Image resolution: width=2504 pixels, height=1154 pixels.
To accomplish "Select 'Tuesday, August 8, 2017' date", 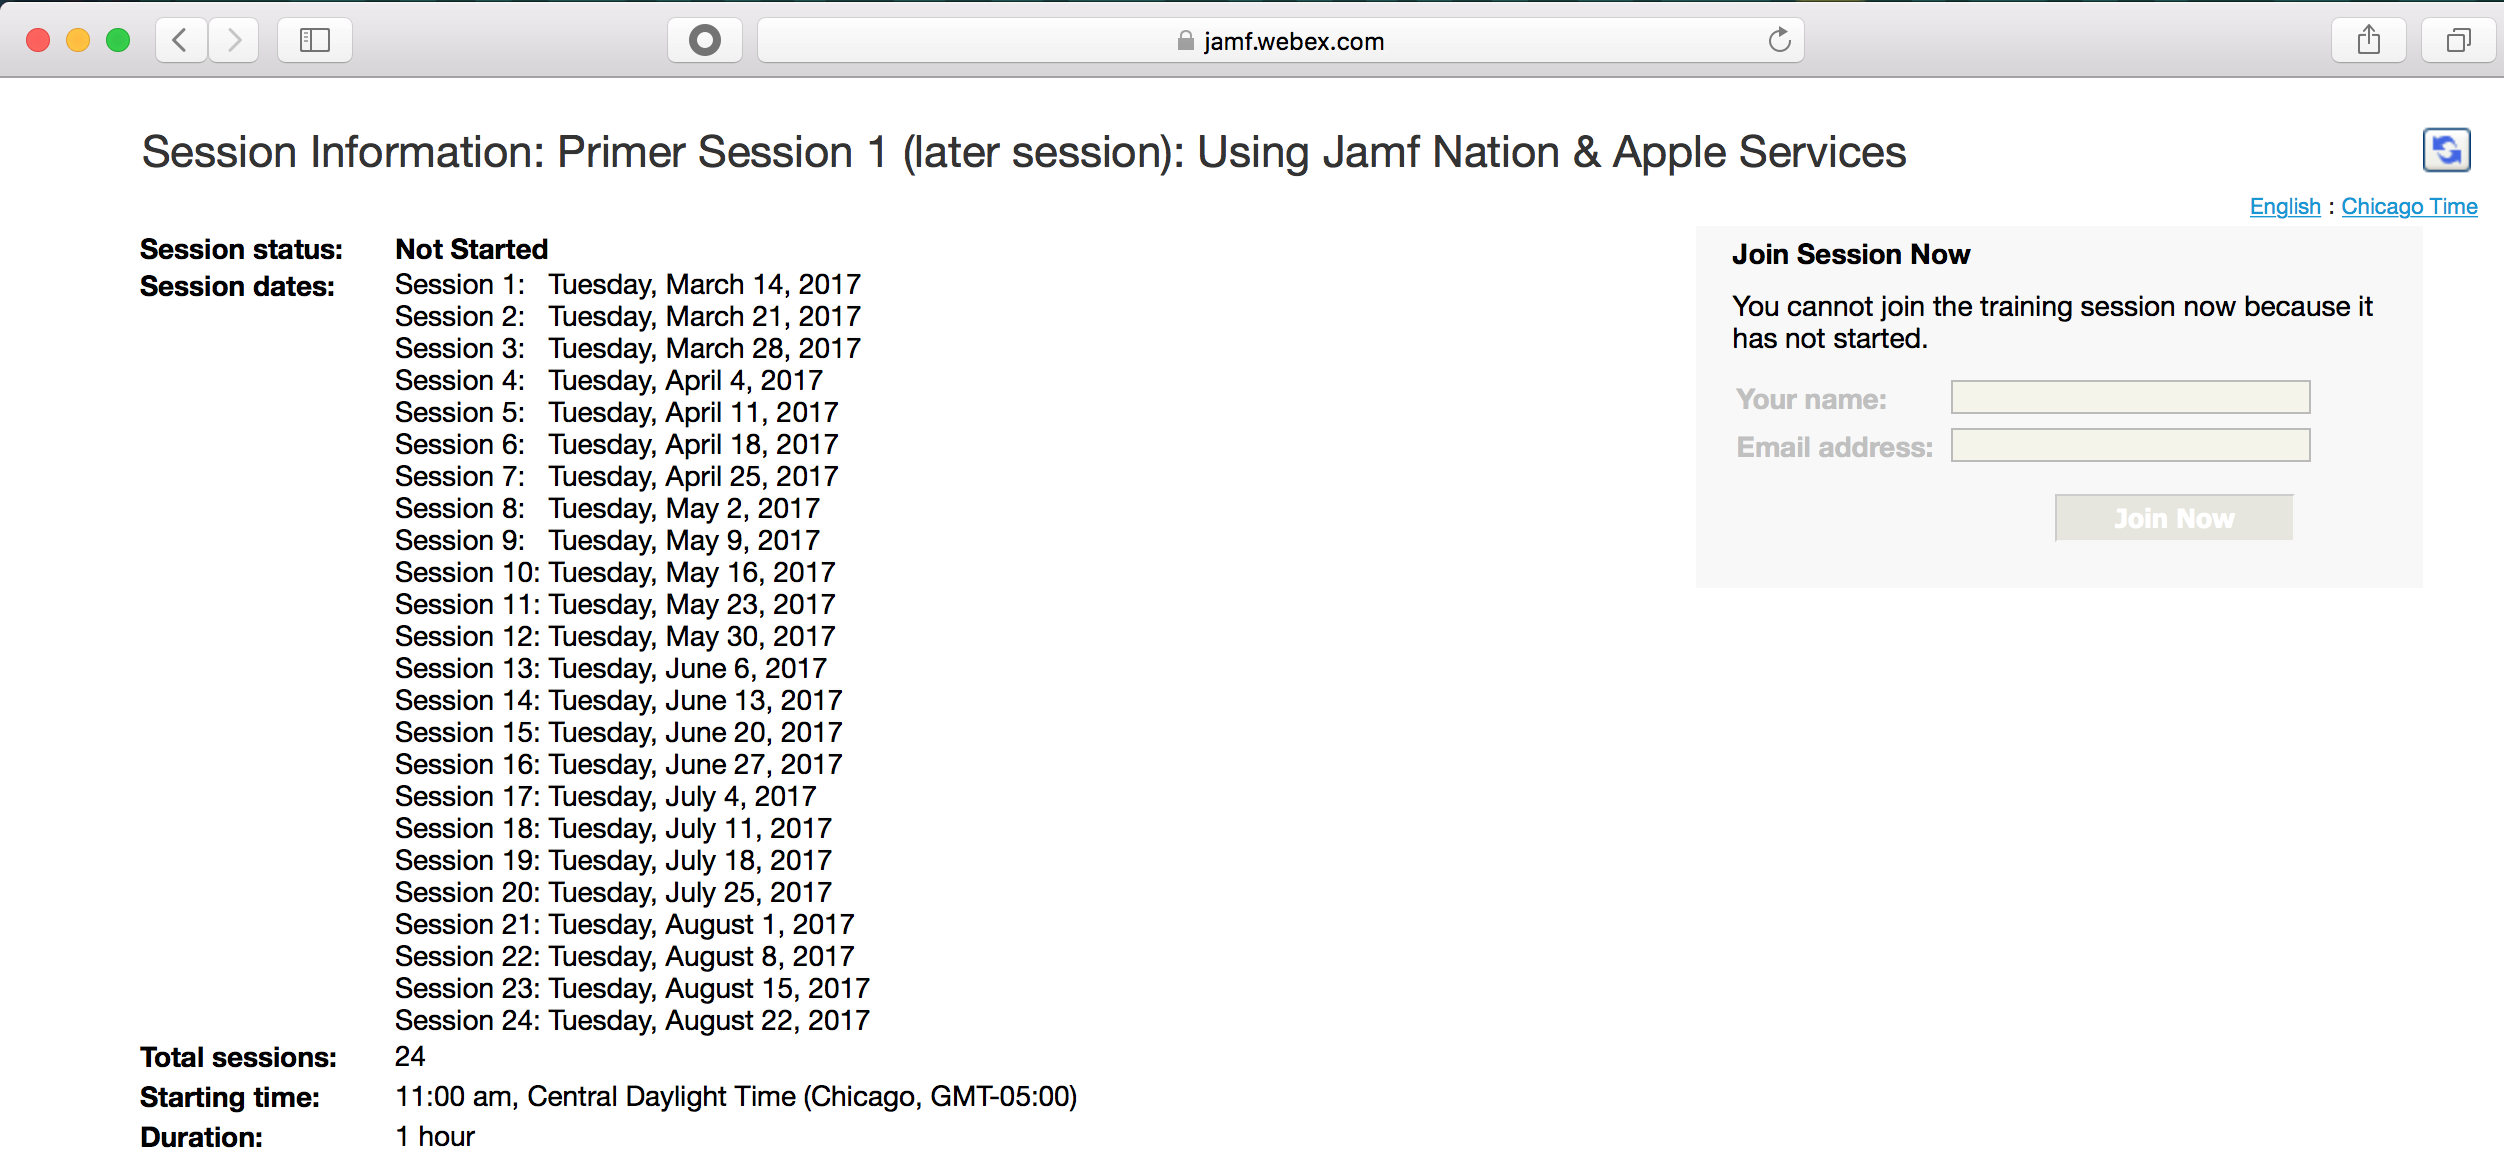I will click(x=702, y=957).
